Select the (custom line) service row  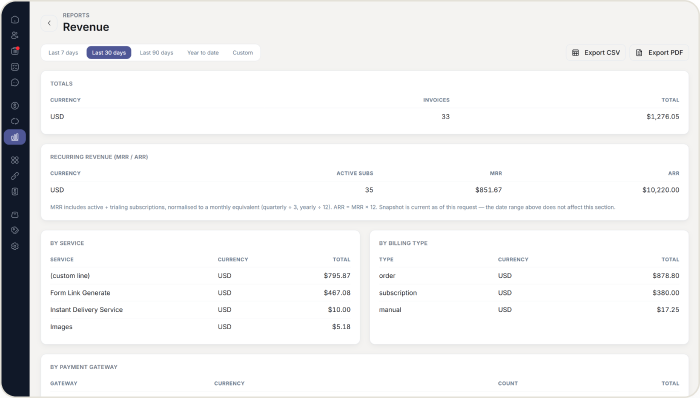(200, 276)
